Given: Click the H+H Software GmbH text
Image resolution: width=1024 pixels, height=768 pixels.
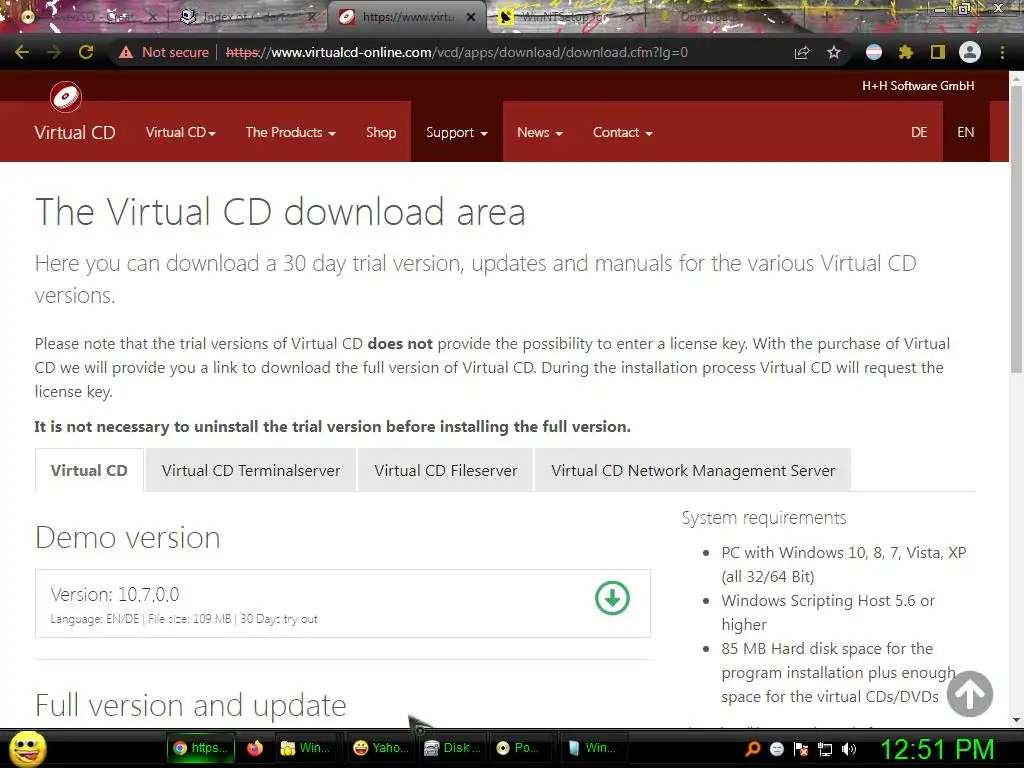Looking at the screenshot, I should click(918, 86).
